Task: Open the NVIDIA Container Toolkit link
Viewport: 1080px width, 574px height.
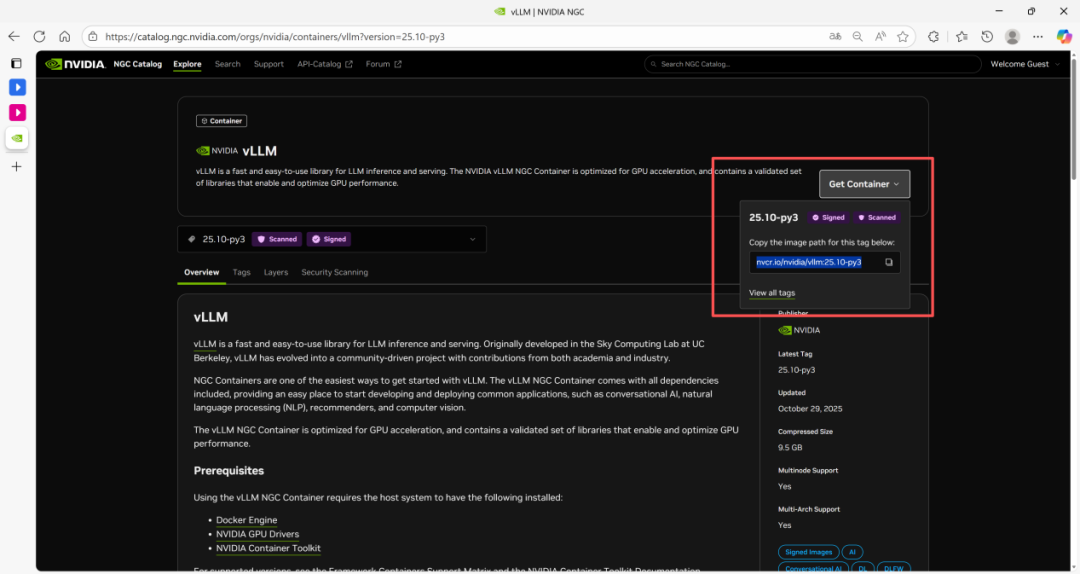Action: pos(268,548)
